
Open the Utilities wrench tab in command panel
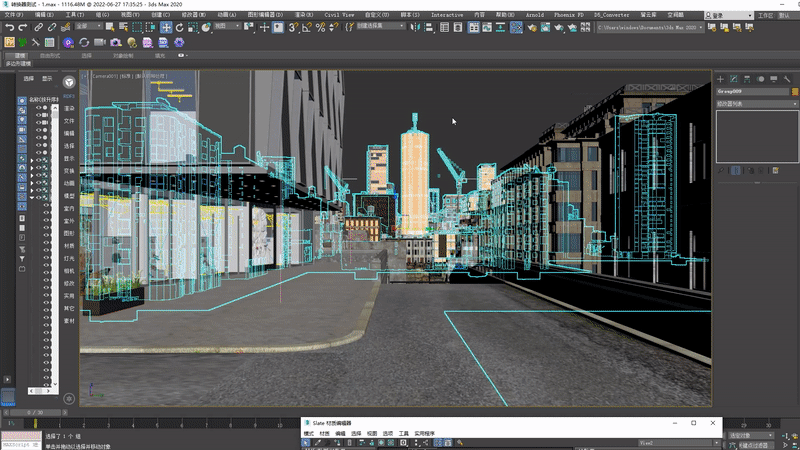pyautogui.click(x=787, y=78)
